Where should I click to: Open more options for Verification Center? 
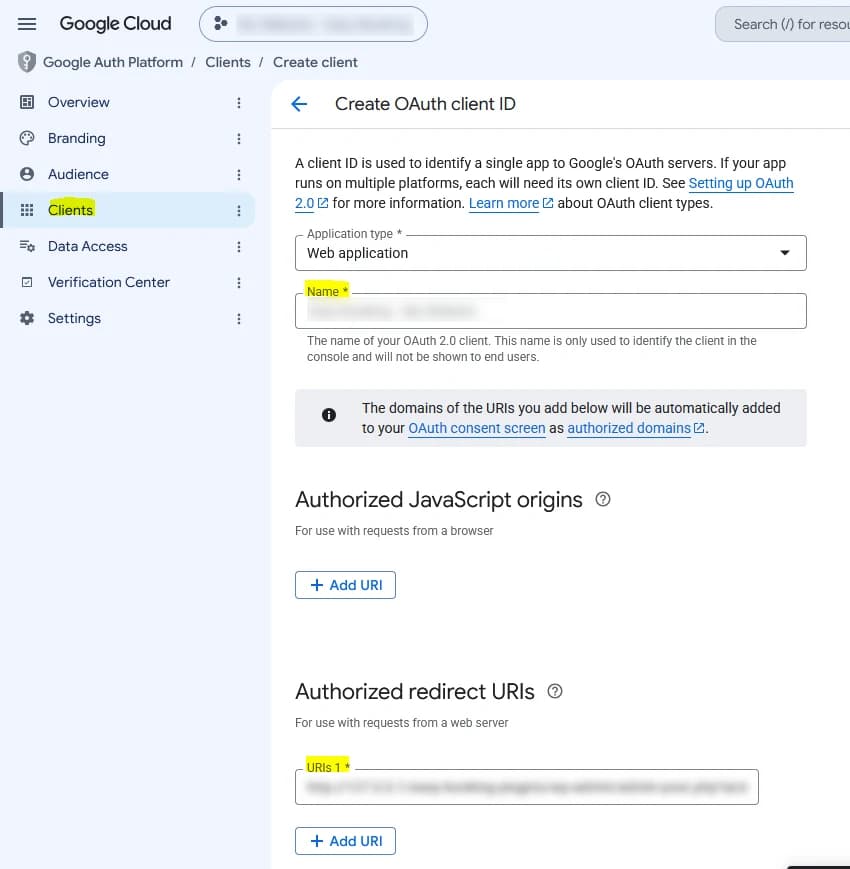click(239, 283)
